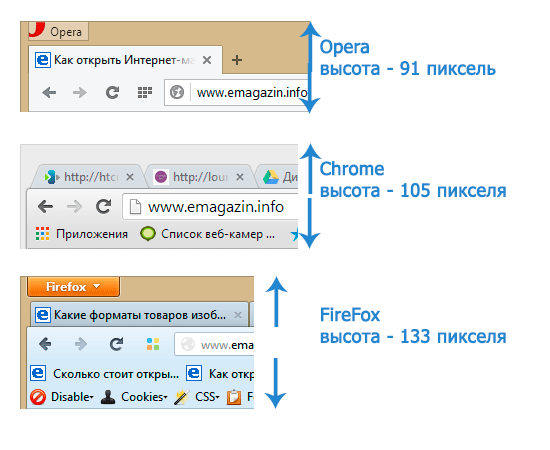Select Firefox tab Какие форматы товаров
Image resolution: width=550 pixels, height=450 pixels.
click(140, 315)
